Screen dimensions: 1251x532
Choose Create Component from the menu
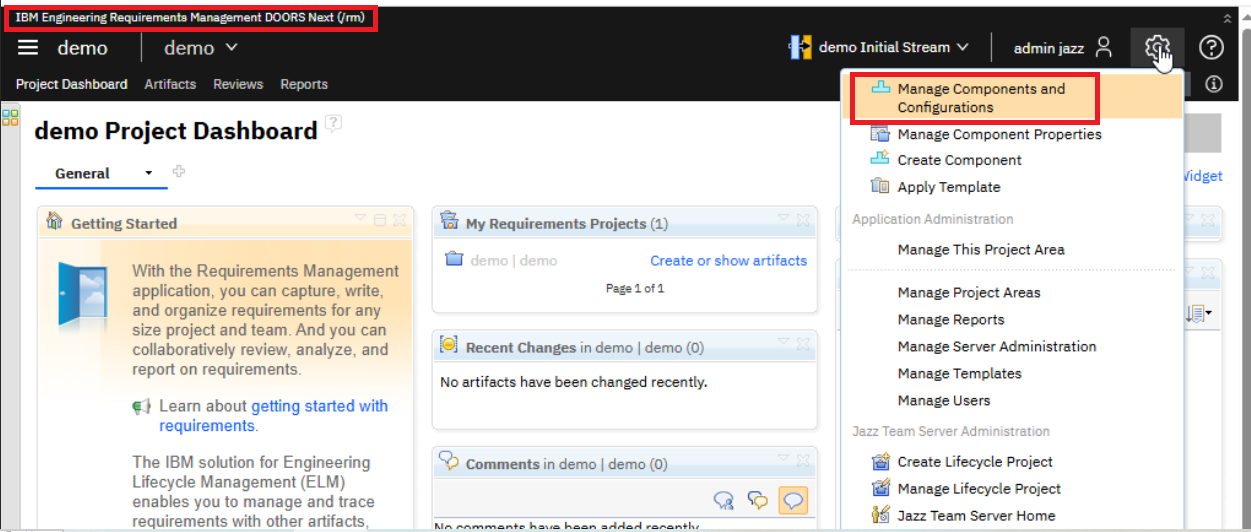(x=958, y=160)
